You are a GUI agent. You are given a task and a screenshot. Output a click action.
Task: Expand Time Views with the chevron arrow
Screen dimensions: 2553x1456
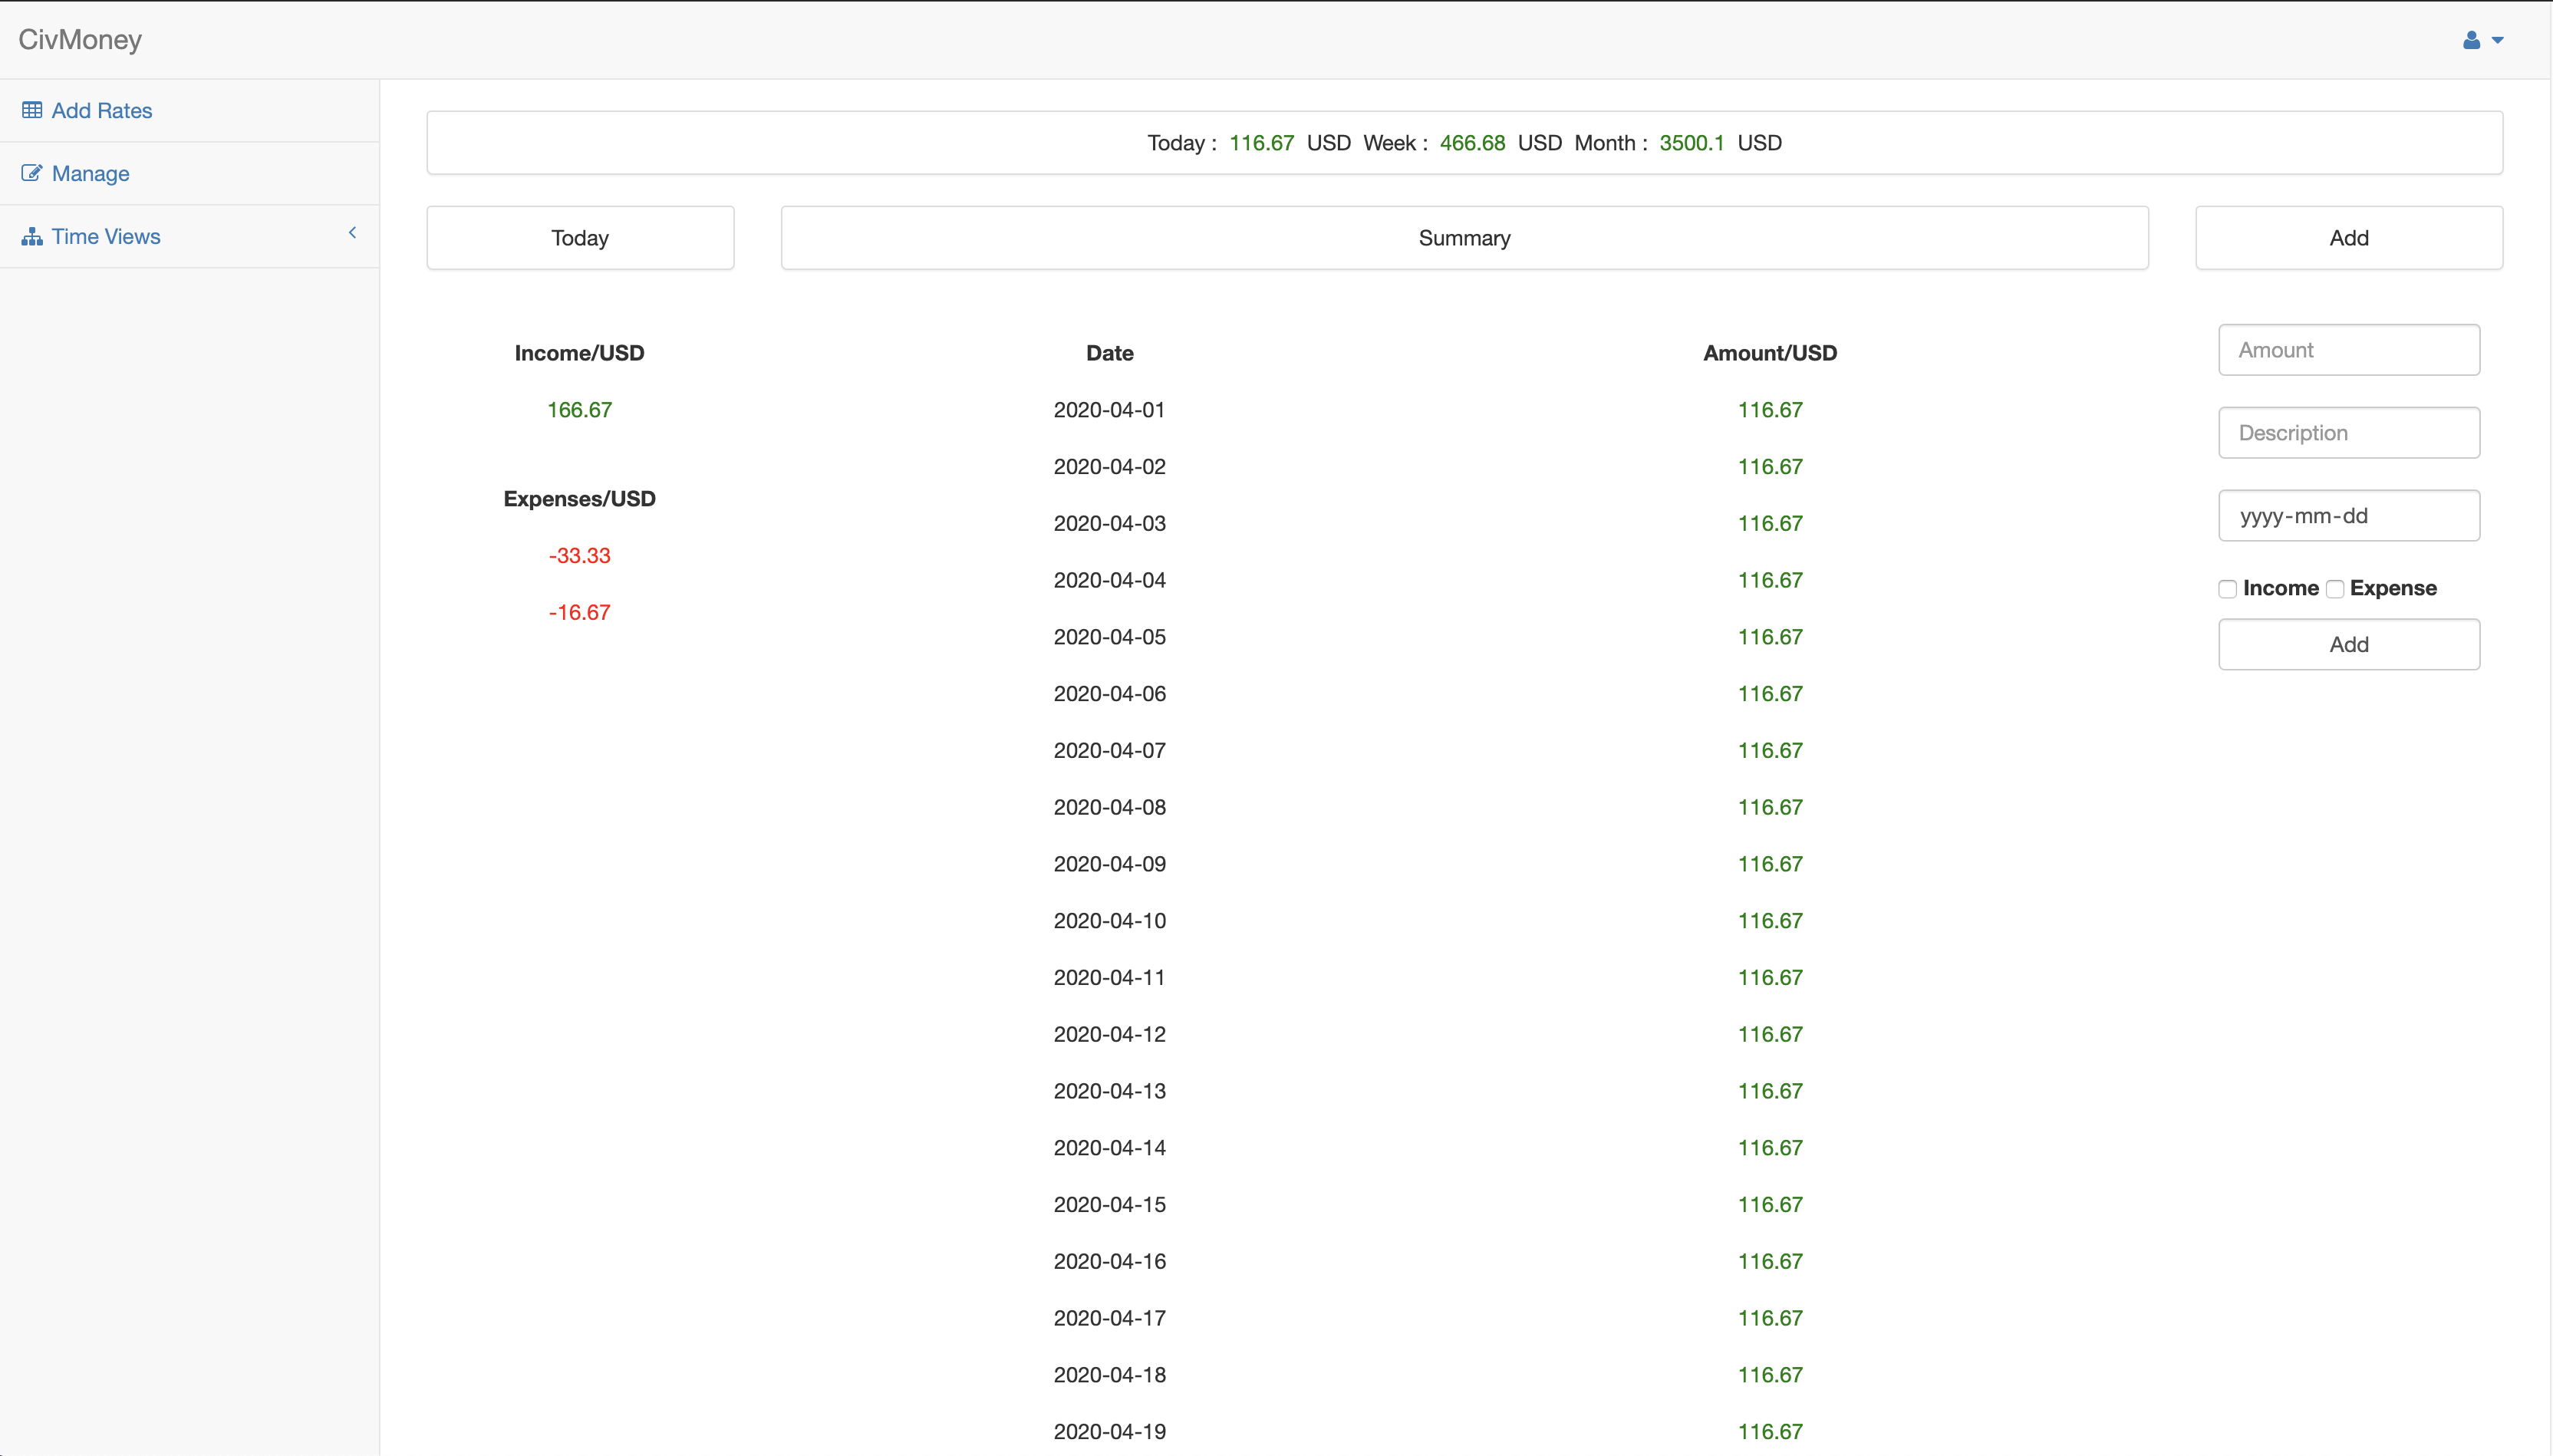[352, 233]
